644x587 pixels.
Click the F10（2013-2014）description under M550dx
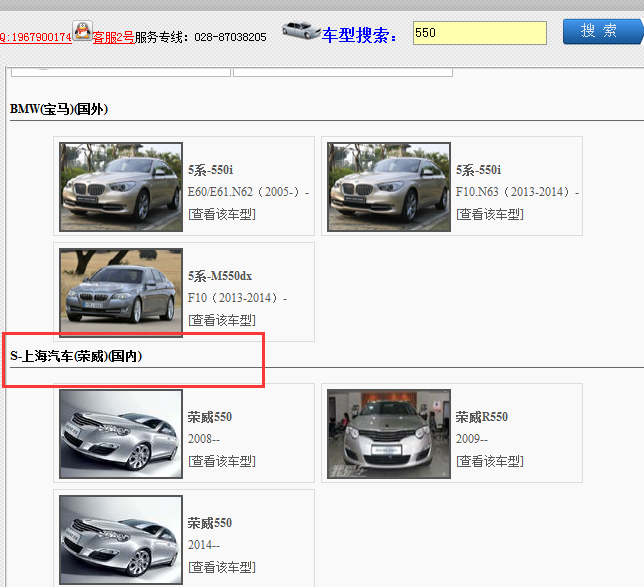237,298
